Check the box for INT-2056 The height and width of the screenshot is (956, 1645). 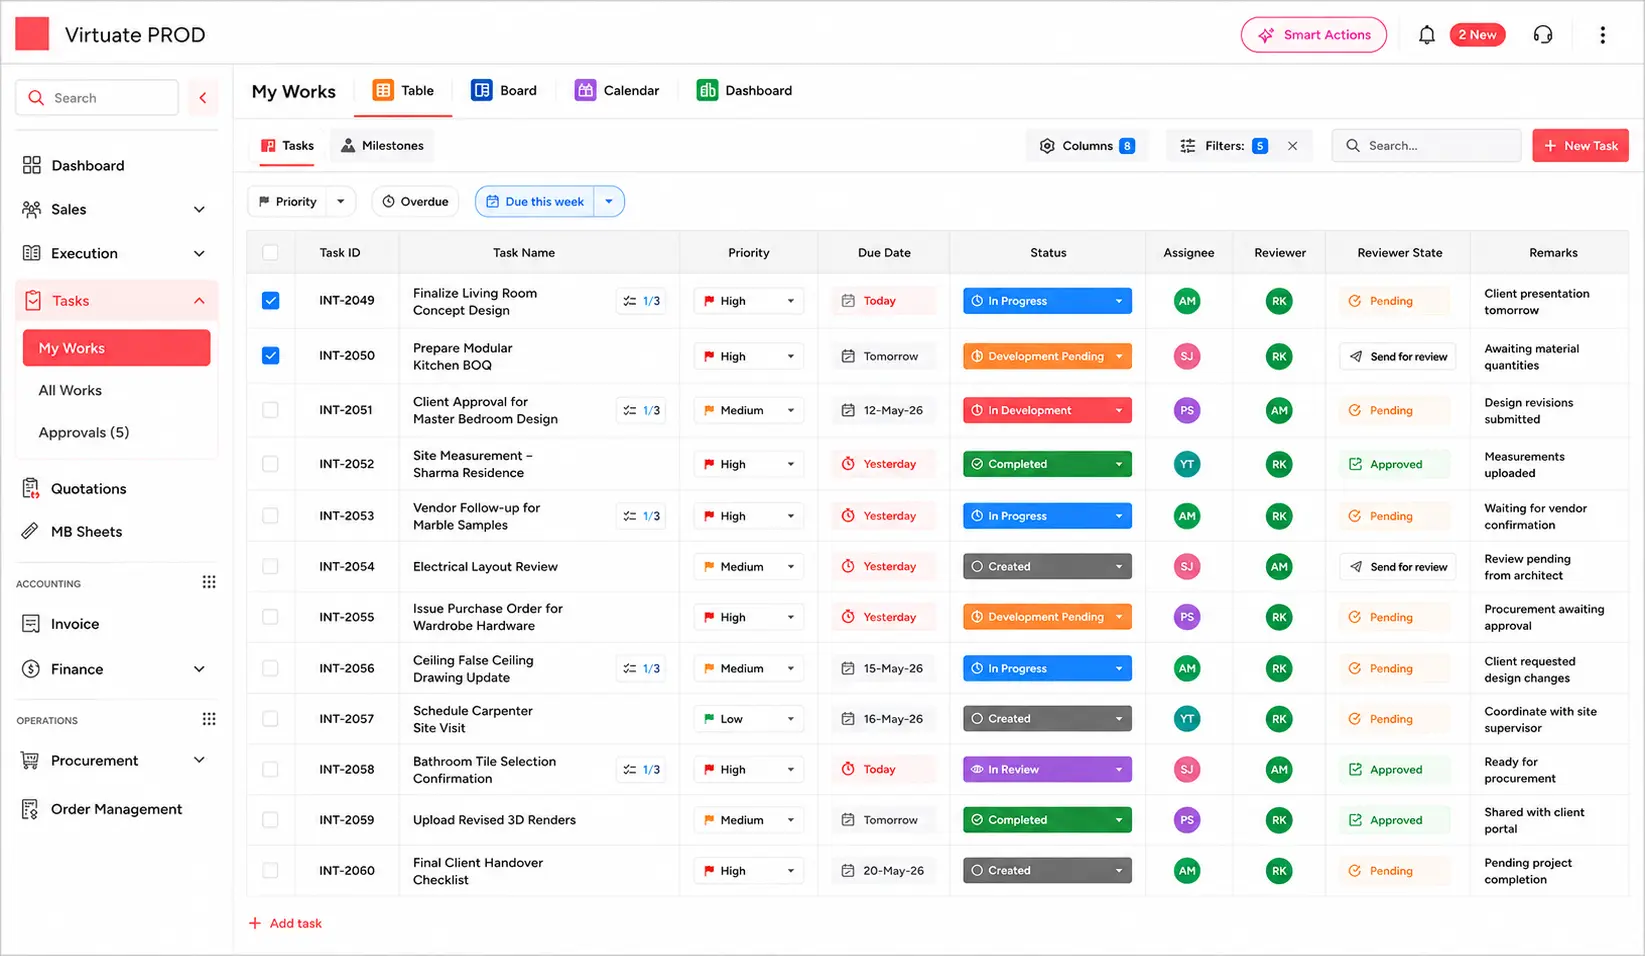tap(270, 668)
